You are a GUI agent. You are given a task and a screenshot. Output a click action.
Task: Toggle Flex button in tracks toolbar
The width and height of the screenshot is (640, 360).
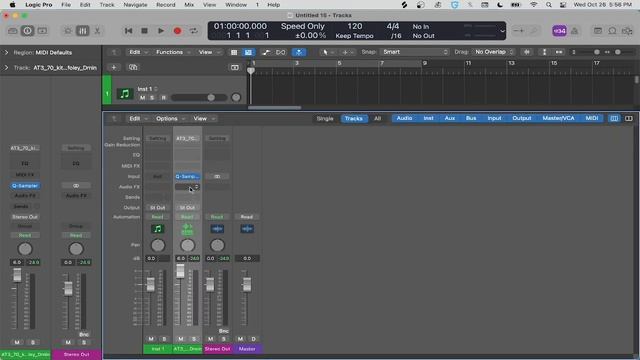point(281,52)
